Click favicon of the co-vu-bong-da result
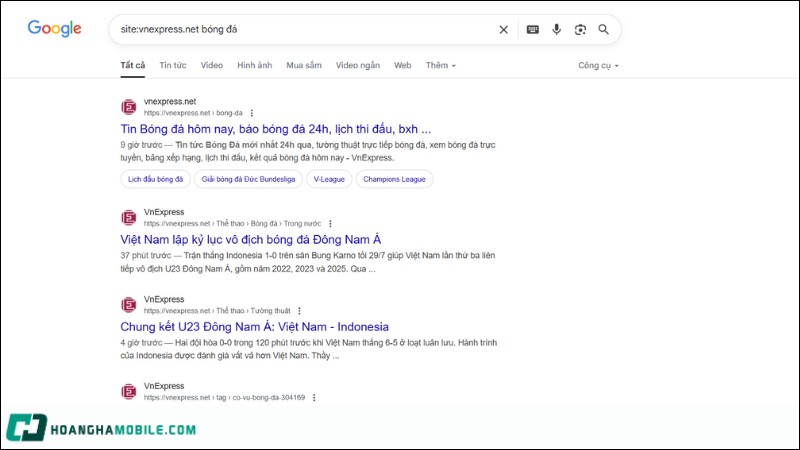This screenshot has width=800, height=450. [x=129, y=391]
